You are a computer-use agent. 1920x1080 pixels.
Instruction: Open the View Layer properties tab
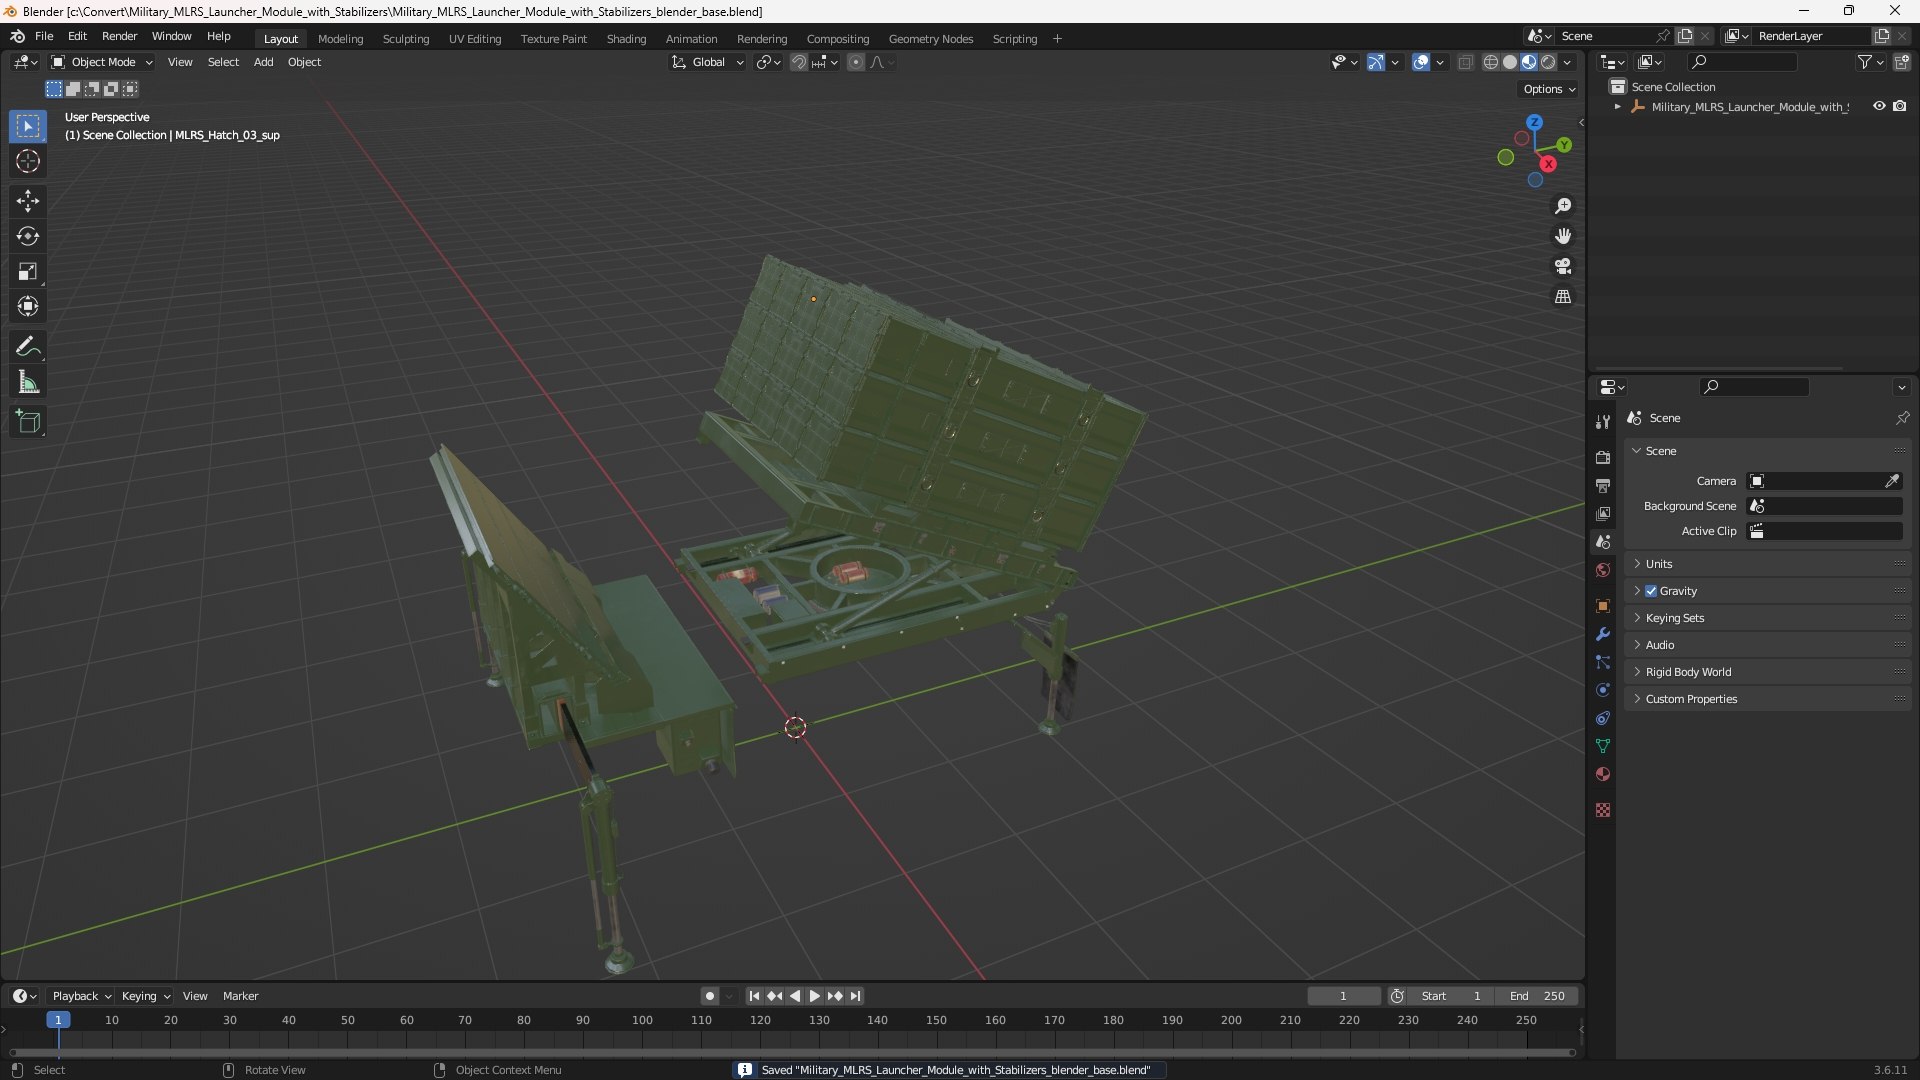coord(1603,513)
